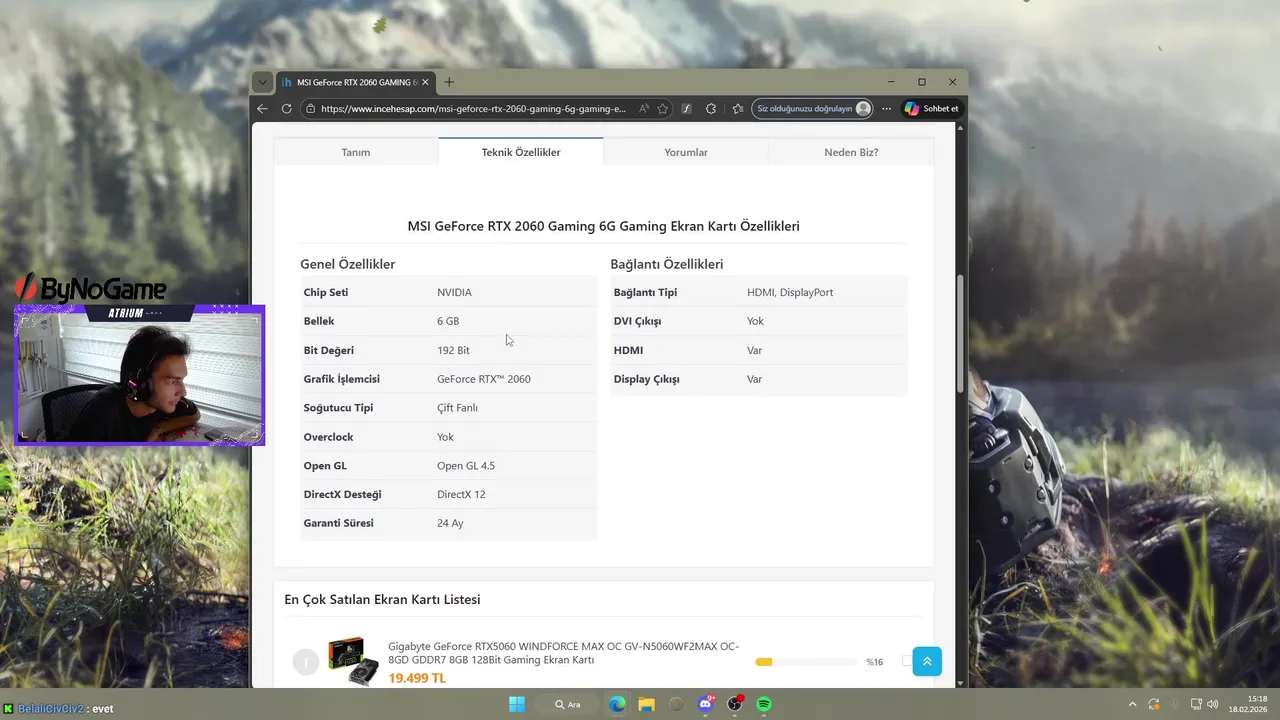
Task: Click Chip Seti value NVIDIA
Action: (x=454, y=292)
